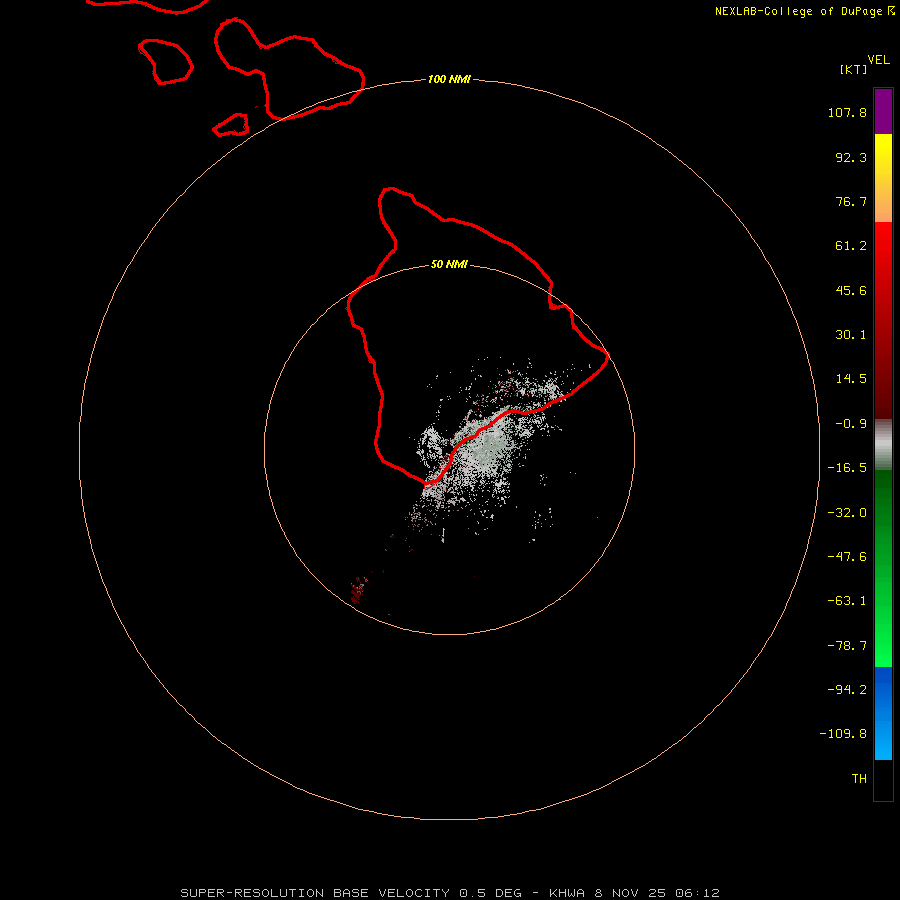Click the small island outline below Maui
Screen dimensions: 900x900
[231, 125]
